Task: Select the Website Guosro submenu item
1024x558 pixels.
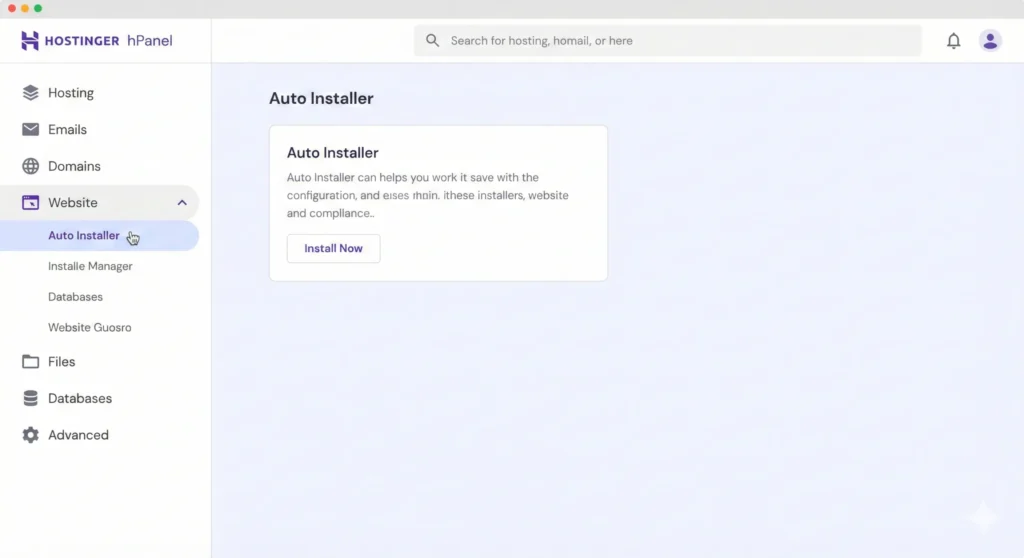Action: pos(89,328)
